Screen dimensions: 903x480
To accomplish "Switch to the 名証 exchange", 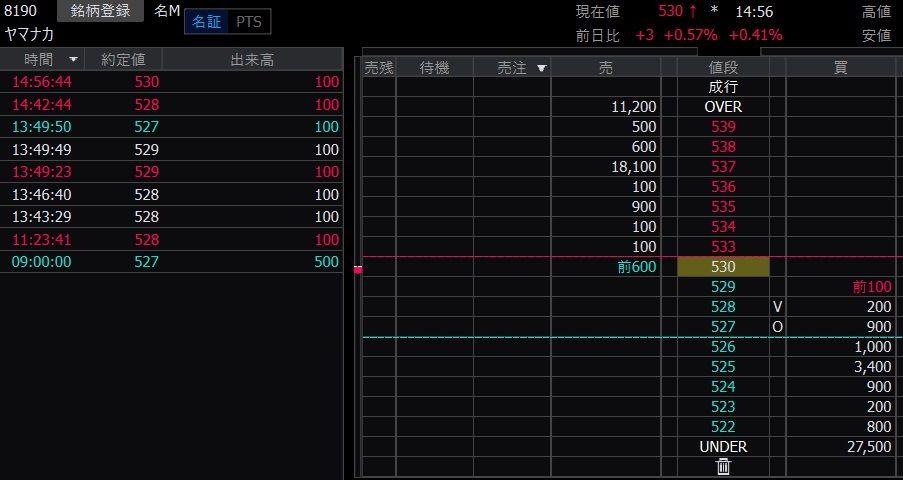I will click(x=207, y=22).
